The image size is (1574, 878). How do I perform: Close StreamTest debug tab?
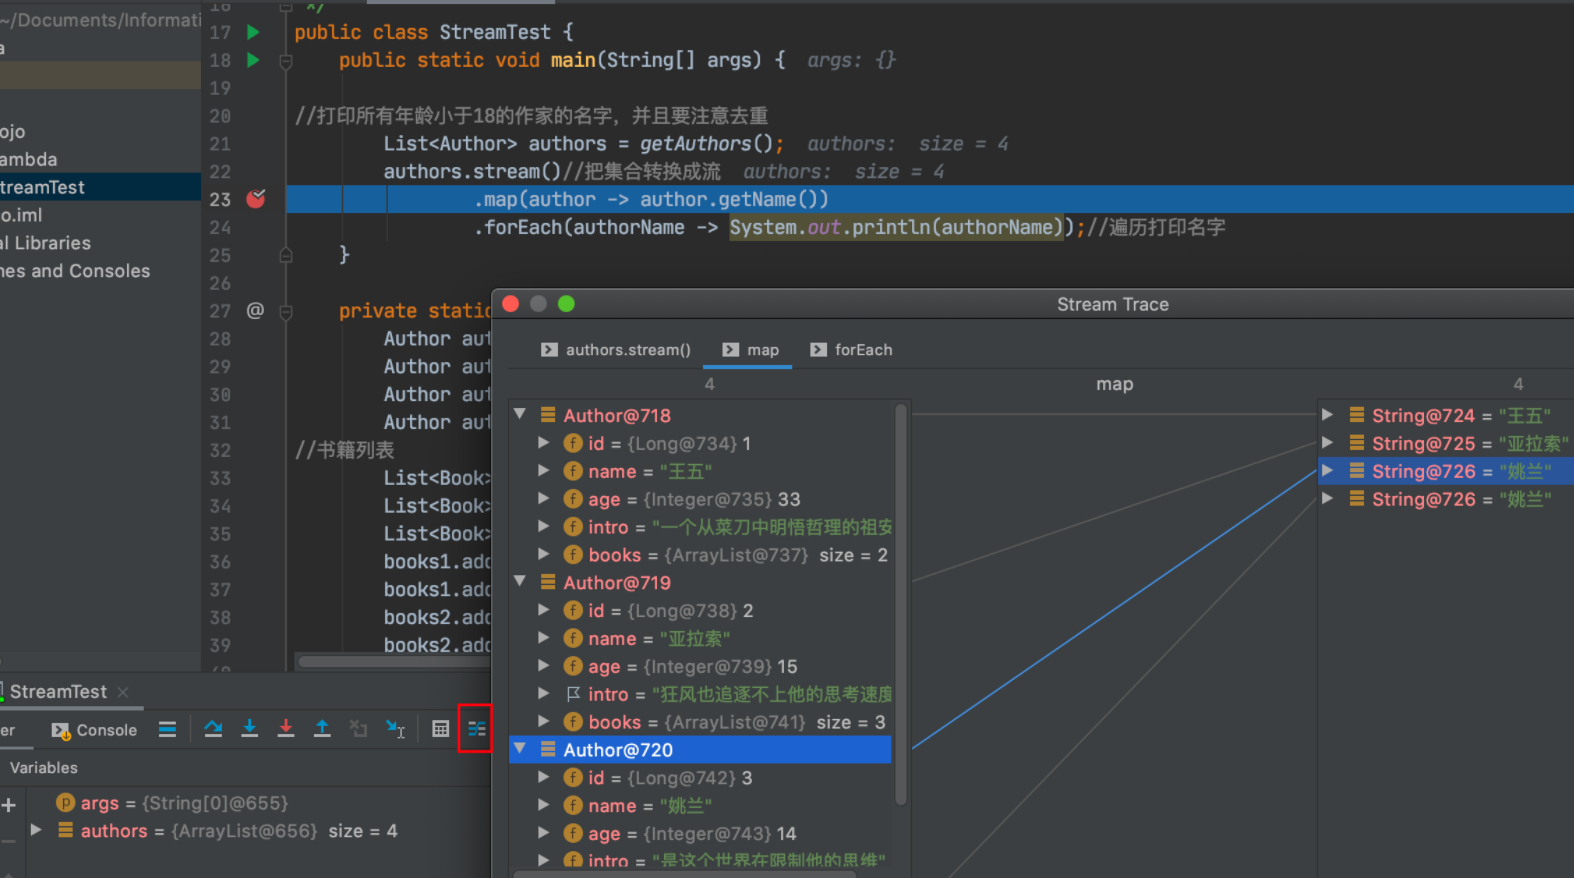123,692
